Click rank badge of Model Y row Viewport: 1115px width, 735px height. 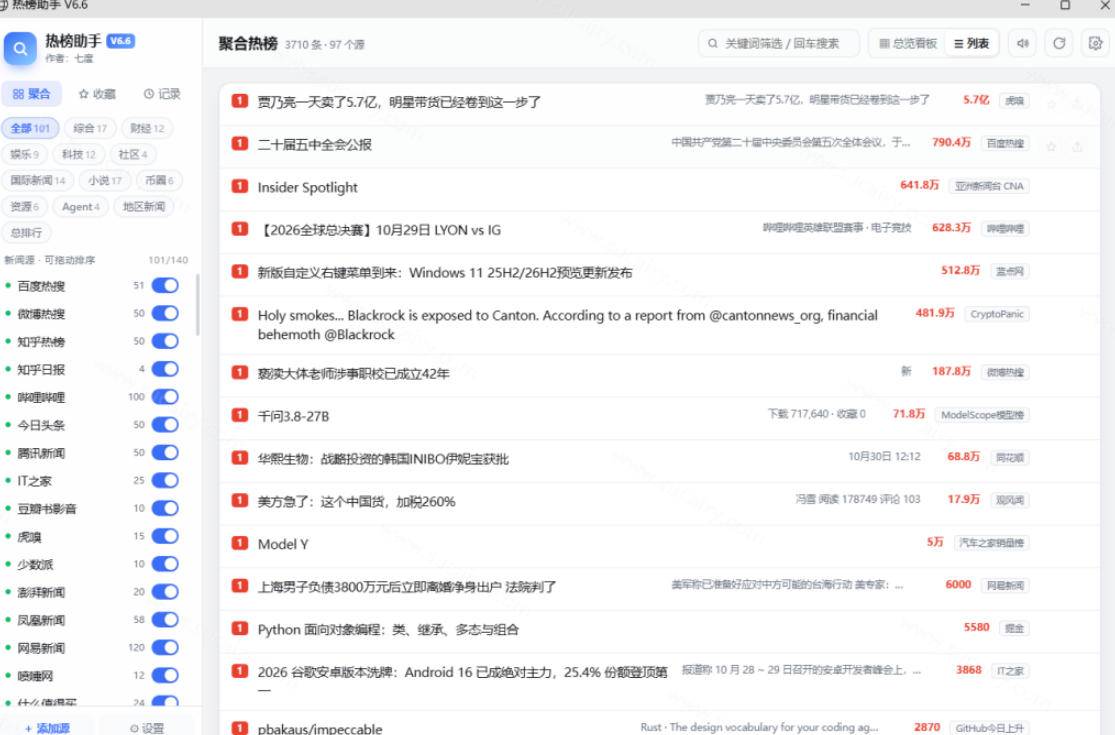(240, 543)
